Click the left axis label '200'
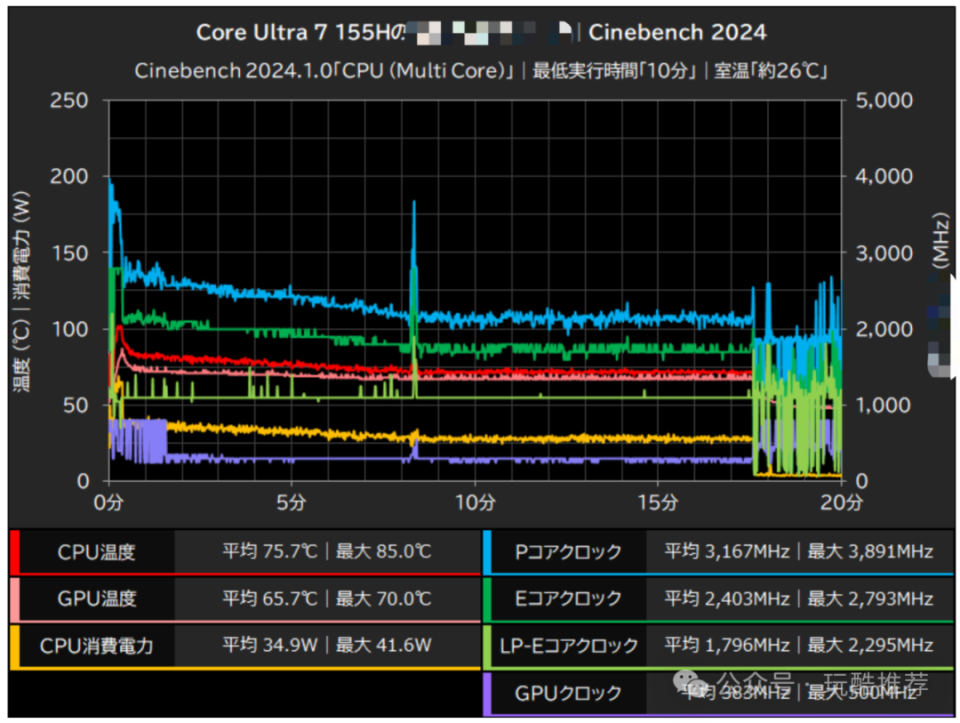The height and width of the screenshot is (723, 960). click(69, 176)
